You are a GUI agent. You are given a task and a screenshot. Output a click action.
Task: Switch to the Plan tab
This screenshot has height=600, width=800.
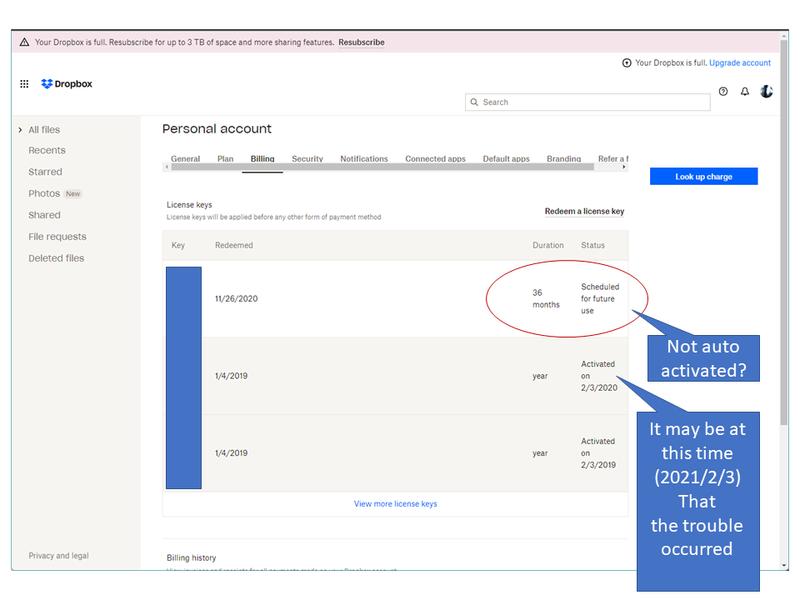225,159
